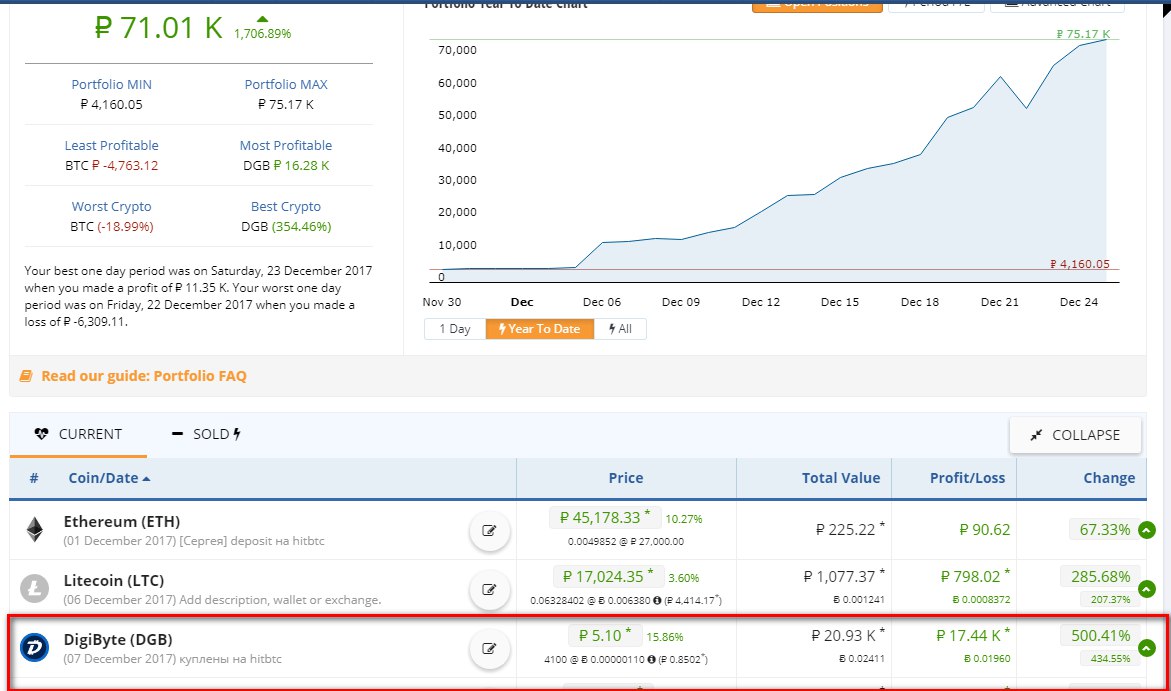Click the green arrow beside 67.33% change
This screenshot has width=1171, height=691.
(x=1146, y=530)
